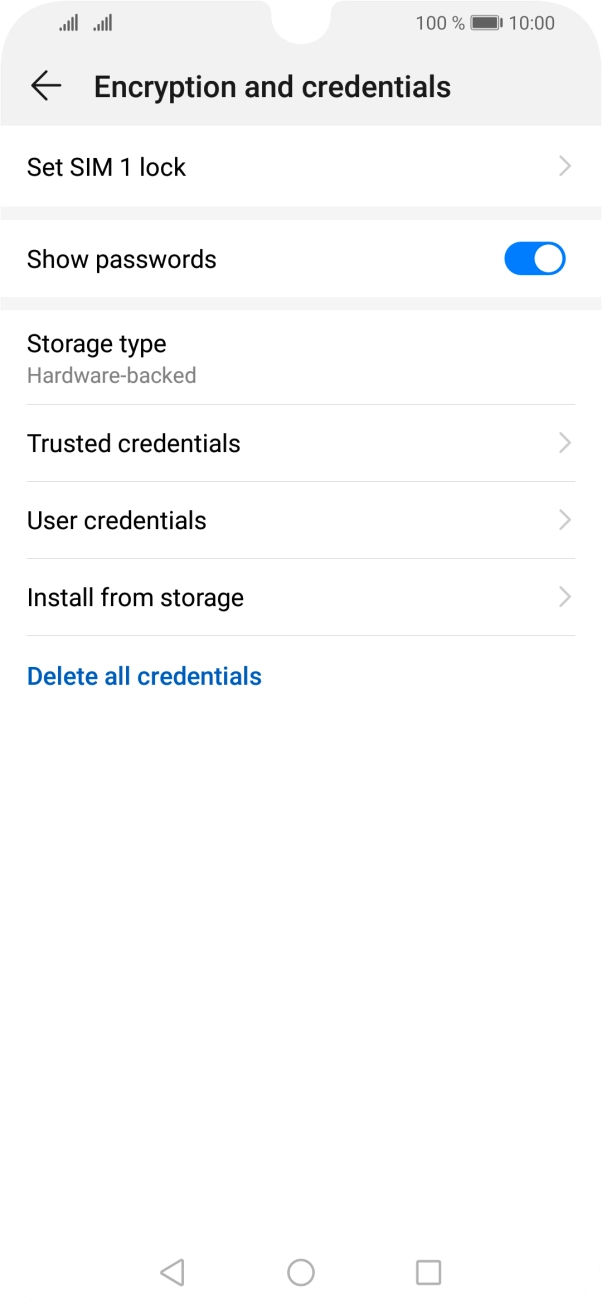This screenshot has height=1306, width=602.
Task: Open the Trusted credentials entry
Action: pyautogui.click(x=134, y=443)
